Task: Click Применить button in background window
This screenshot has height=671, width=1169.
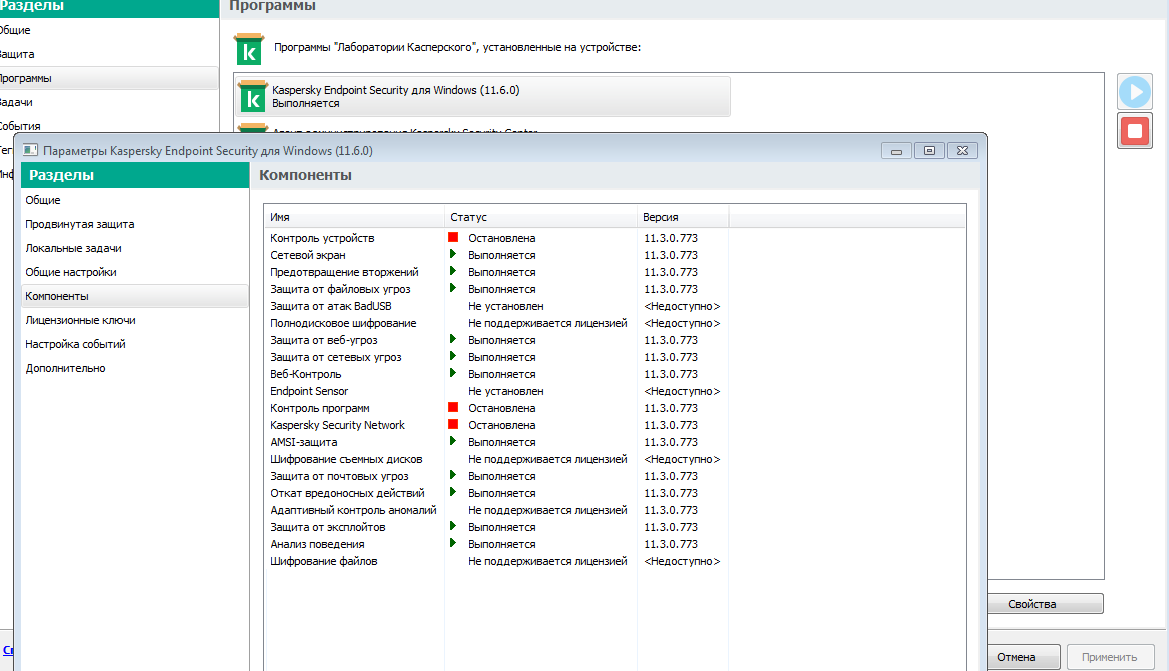Action: pyautogui.click(x=1109, y=657)
